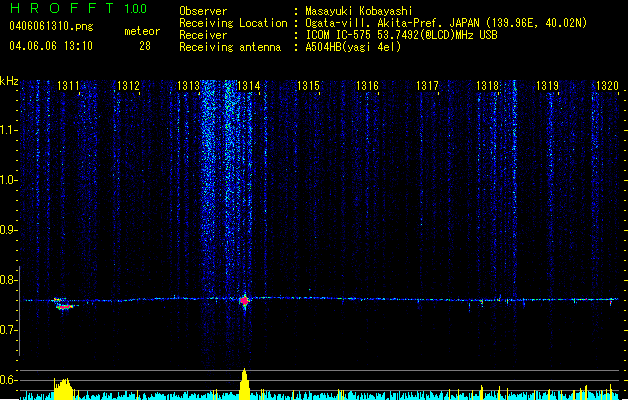This screenshot has height=400, width=629.
Task: Click the filename 0406061310.png text
Action: point(51,26)
